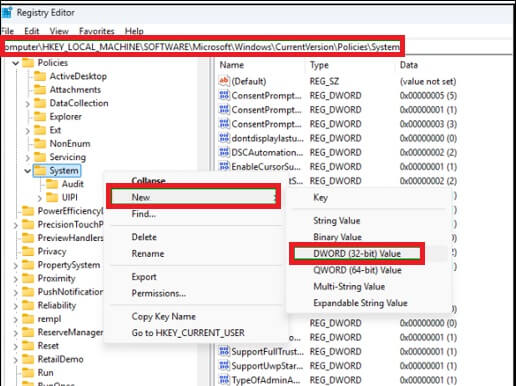The height and width of the screenshot is (386, 516).
Task: Click the UIPI folder icon
Action: click(x=52, y=197)
